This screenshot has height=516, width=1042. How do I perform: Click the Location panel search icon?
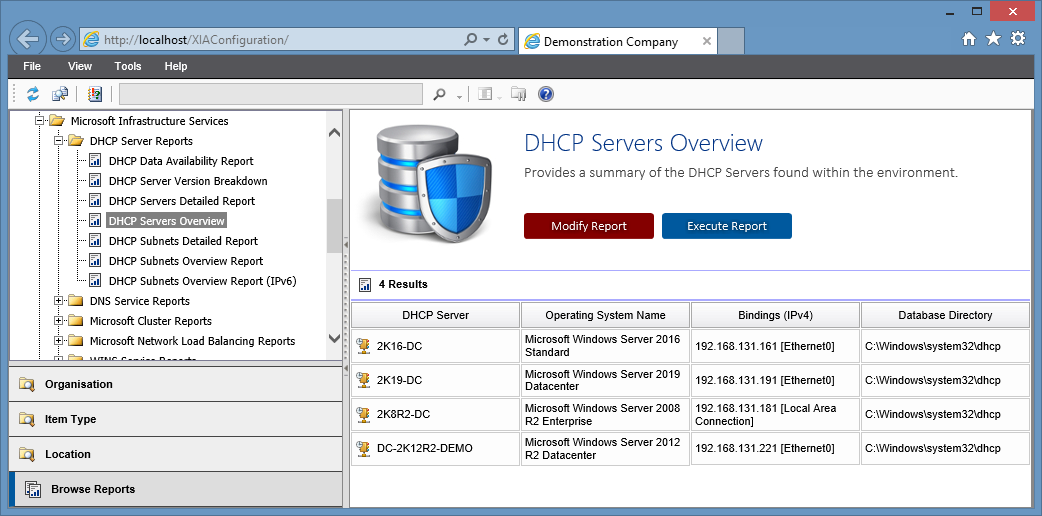27,454
